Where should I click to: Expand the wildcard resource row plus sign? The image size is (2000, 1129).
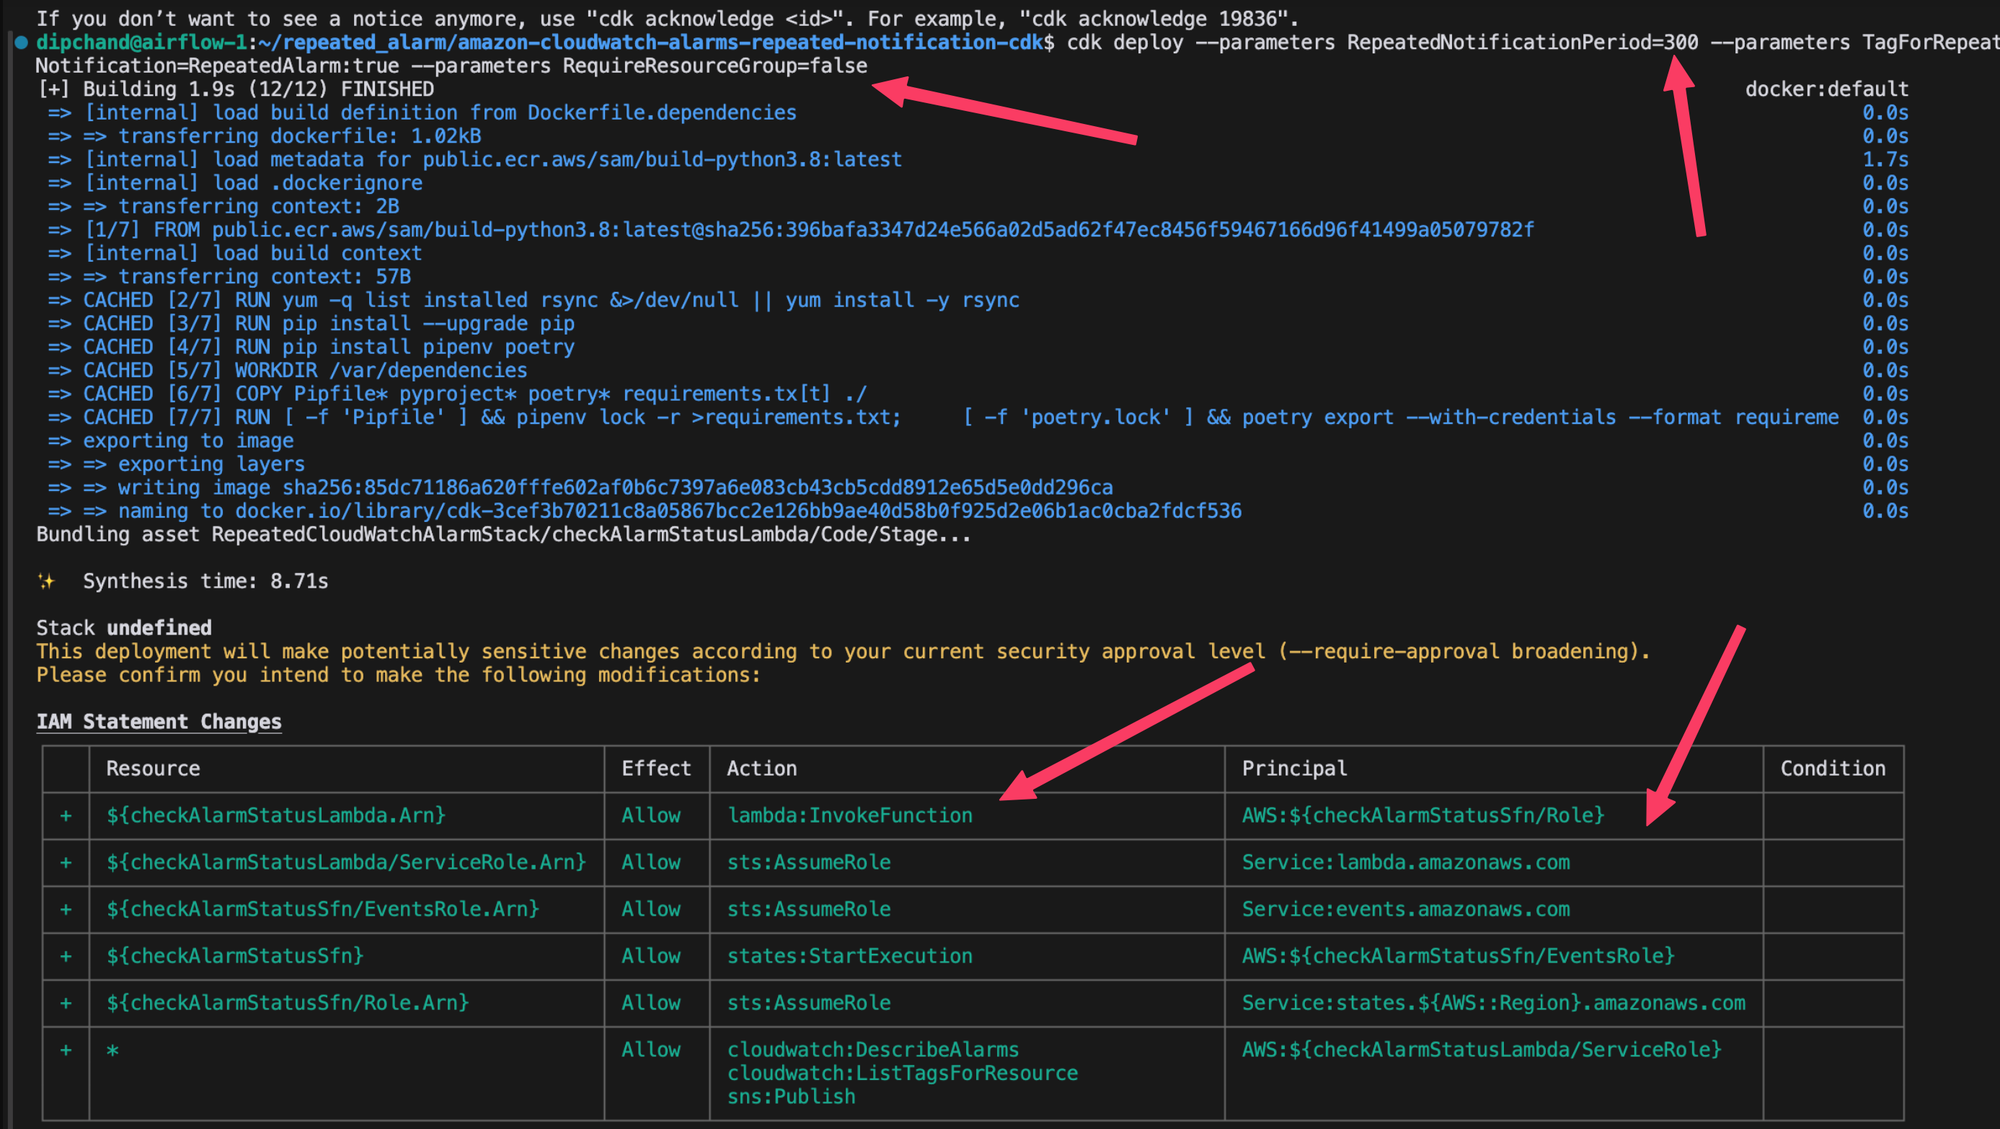(x=66, y=1050)
